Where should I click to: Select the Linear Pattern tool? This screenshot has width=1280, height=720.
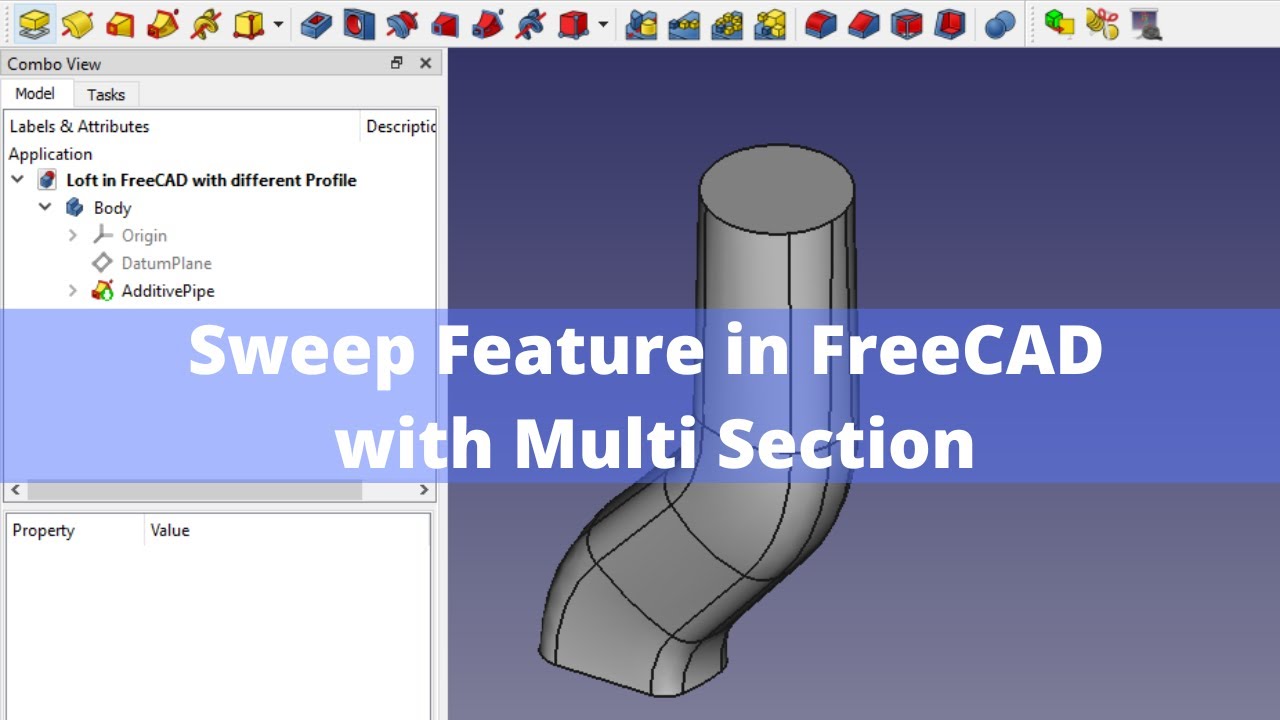pos(684,23)
